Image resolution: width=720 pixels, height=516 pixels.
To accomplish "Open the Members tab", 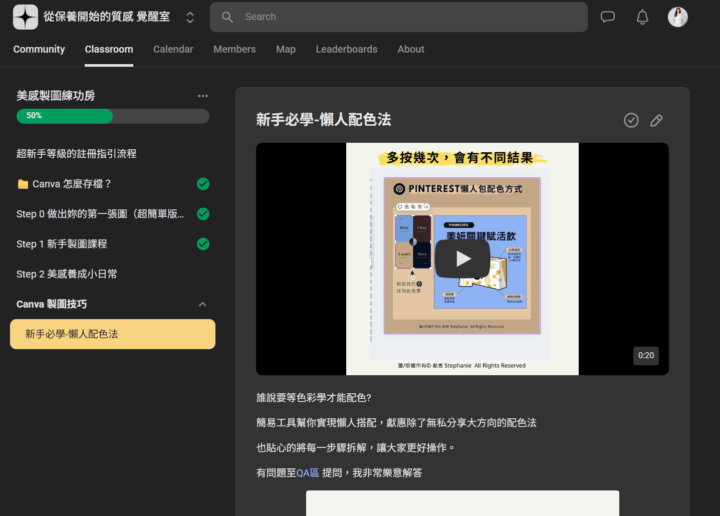I will click(234, 49).
